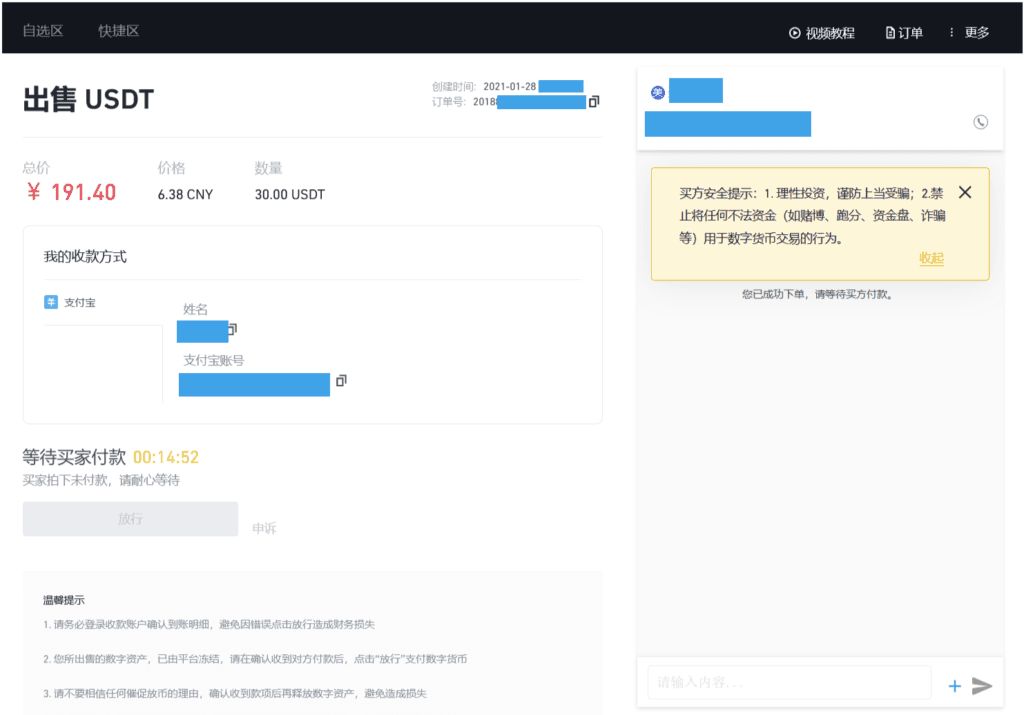Collapse the notice via 收起 link
The height and width of the screenshot is (715, 1024).
(931, 258)
